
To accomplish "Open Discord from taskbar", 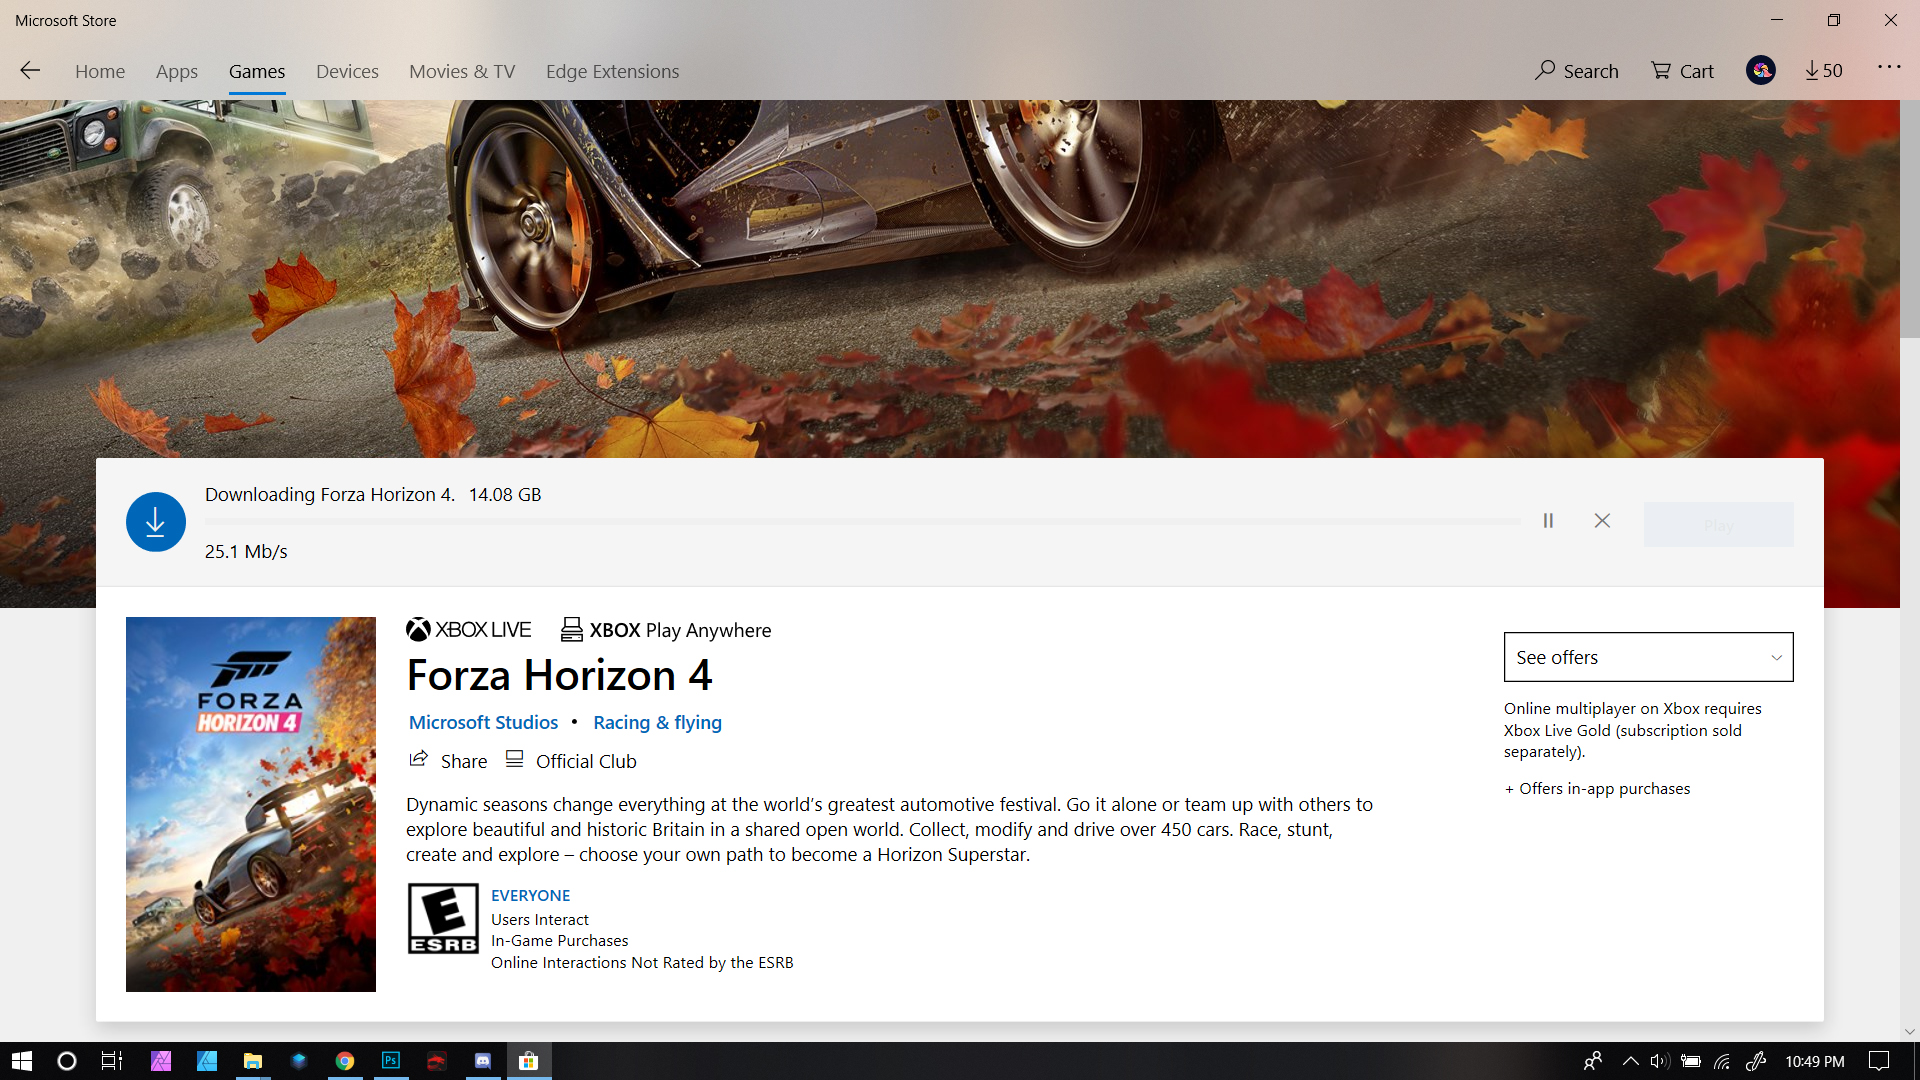I will coord(483,1061).
